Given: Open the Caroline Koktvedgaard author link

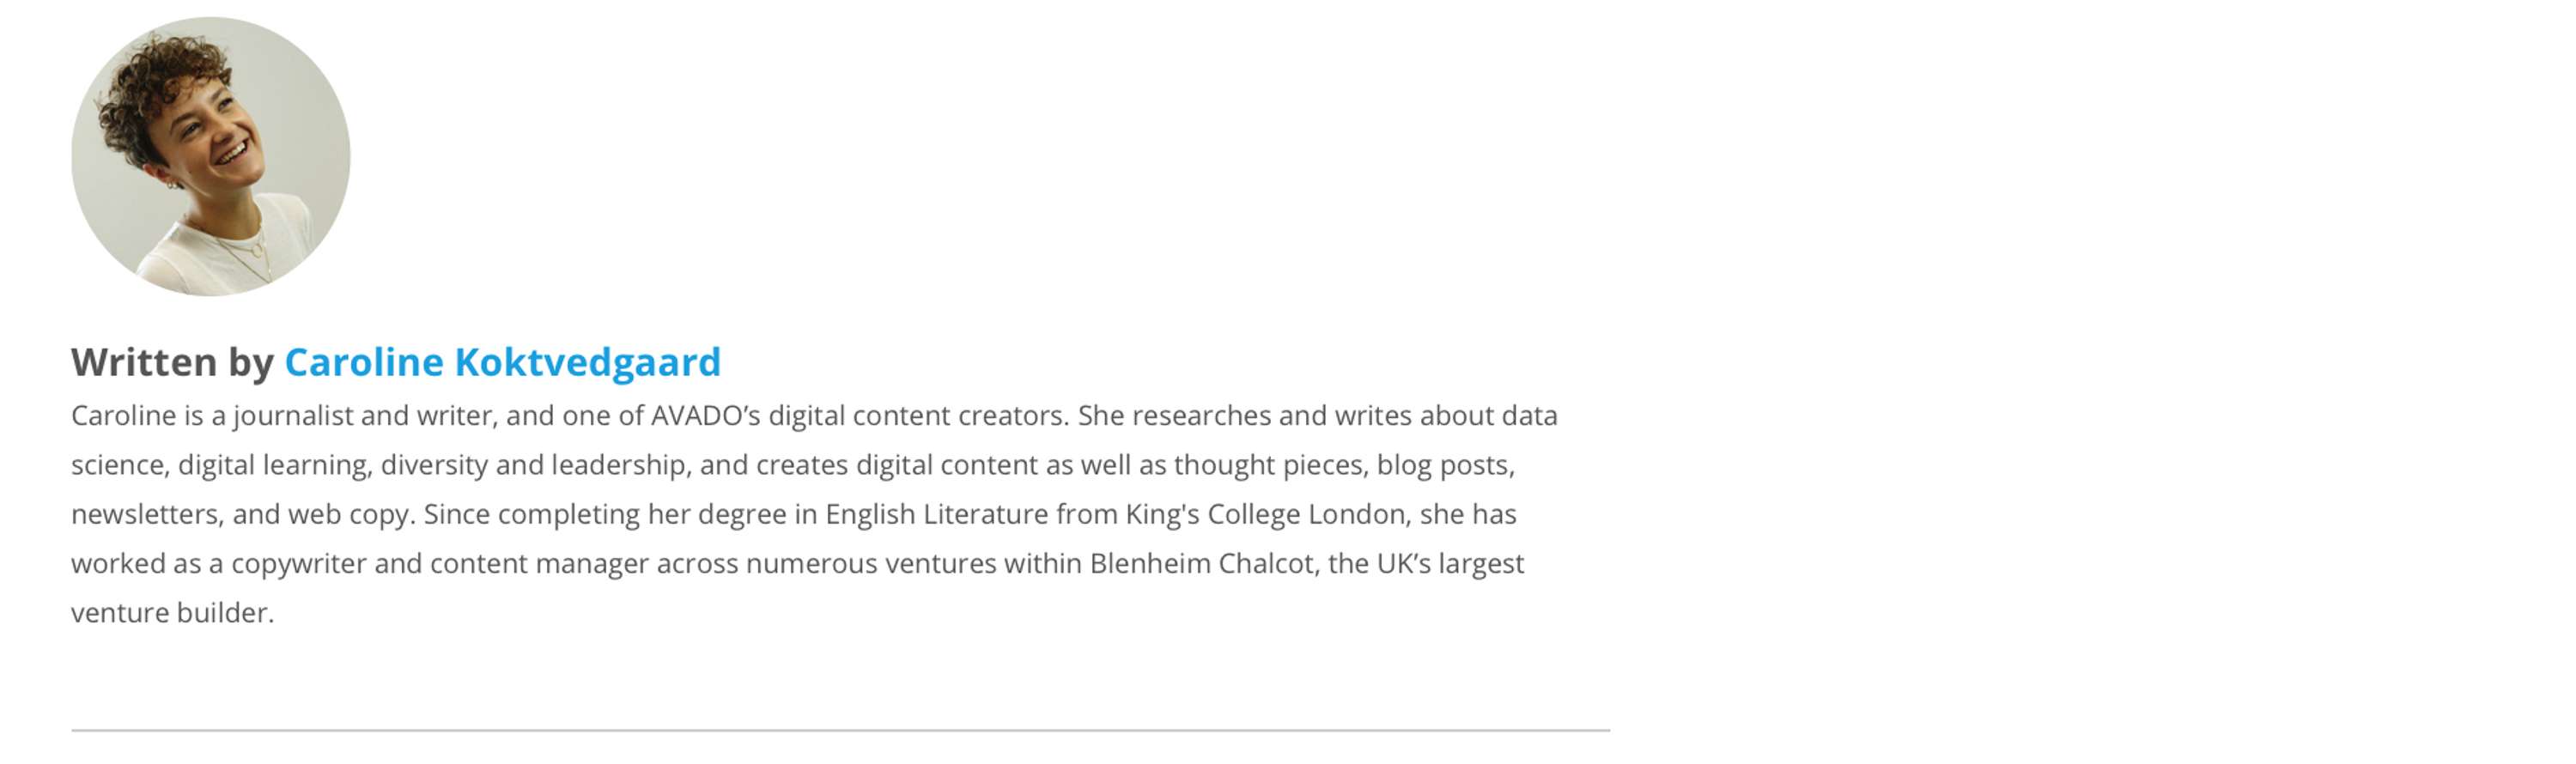Looking at the screenshot, I should pos(502,361).
